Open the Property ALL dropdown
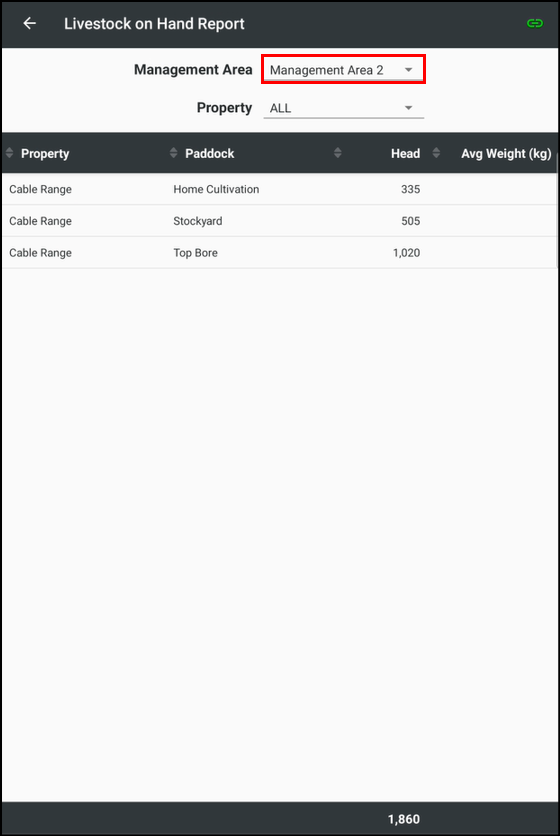This screenshot has height=836, width=560. tap(343, 108)
